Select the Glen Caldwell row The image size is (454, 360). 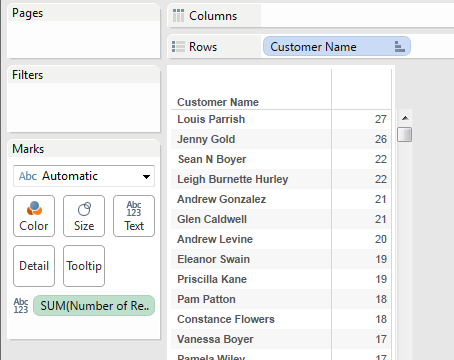(281, 219)
